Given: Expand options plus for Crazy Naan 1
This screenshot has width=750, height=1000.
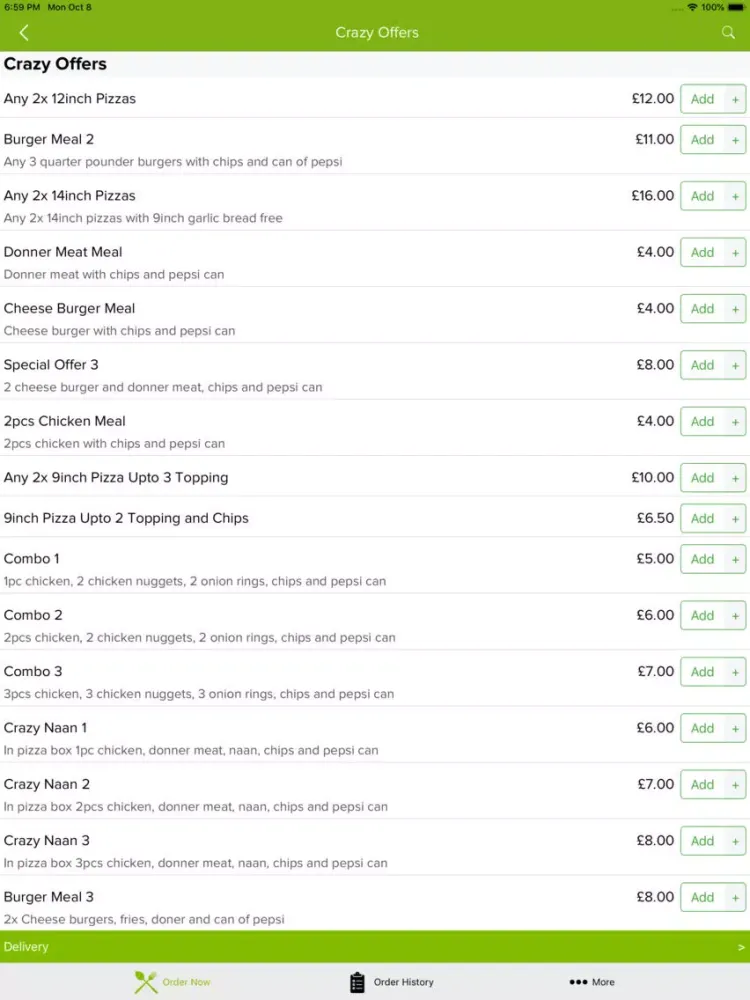Looking at the screenshot, I should point(736,728).
